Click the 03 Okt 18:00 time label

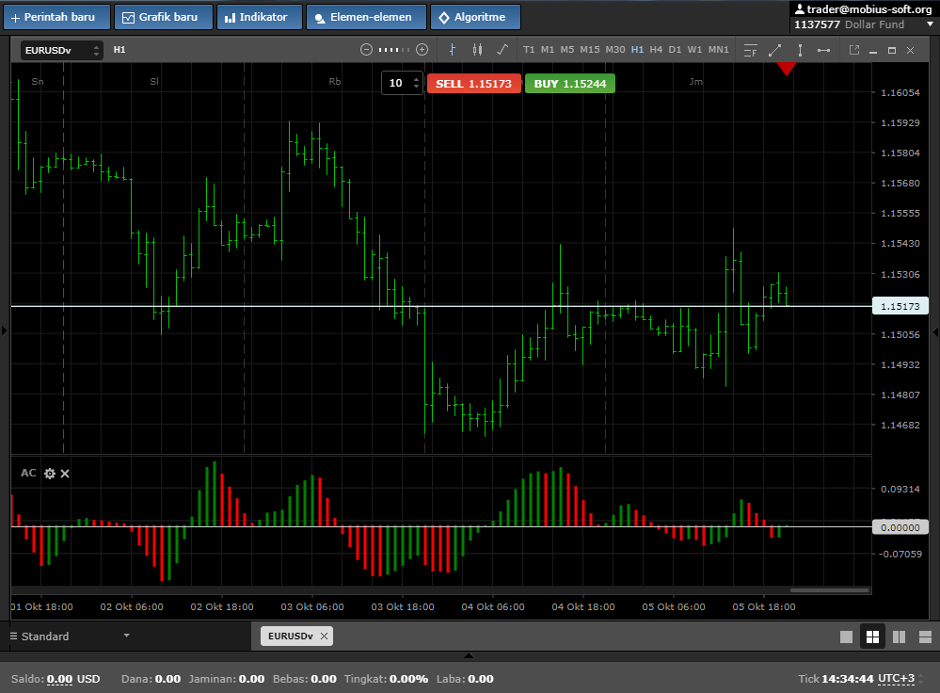(x=403, y=607)
